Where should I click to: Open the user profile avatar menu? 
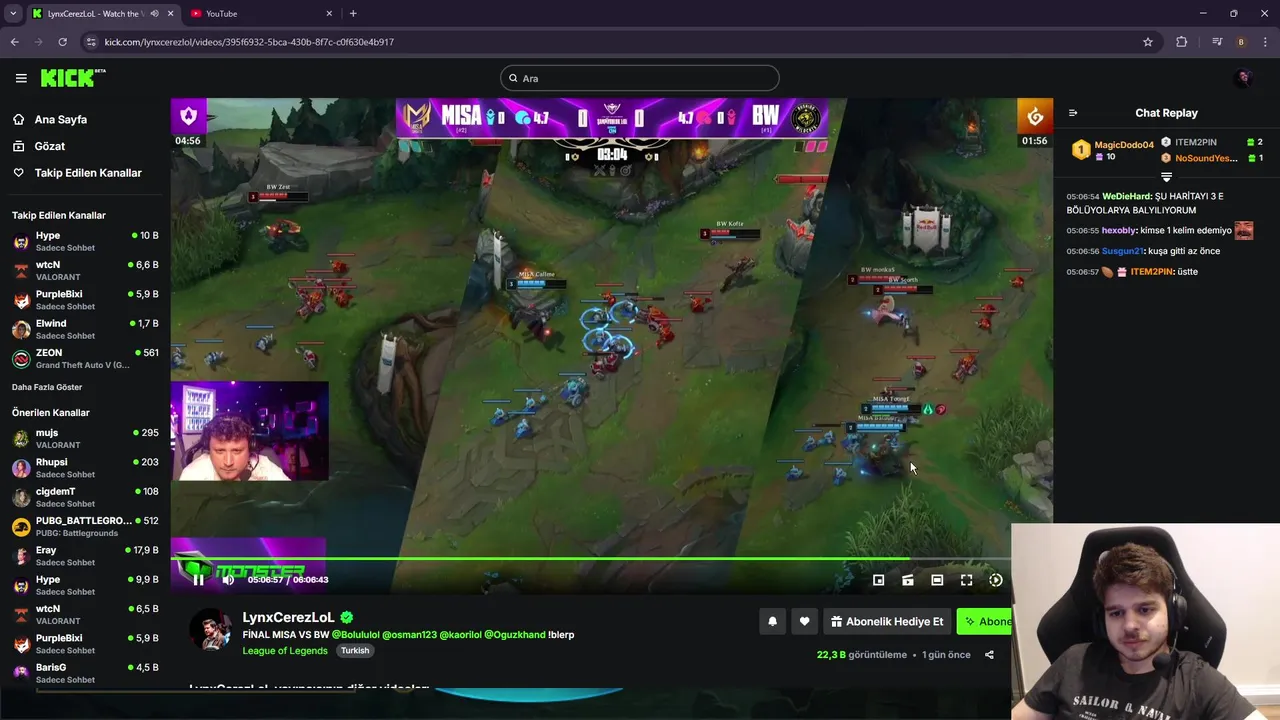coord(1244,78)
